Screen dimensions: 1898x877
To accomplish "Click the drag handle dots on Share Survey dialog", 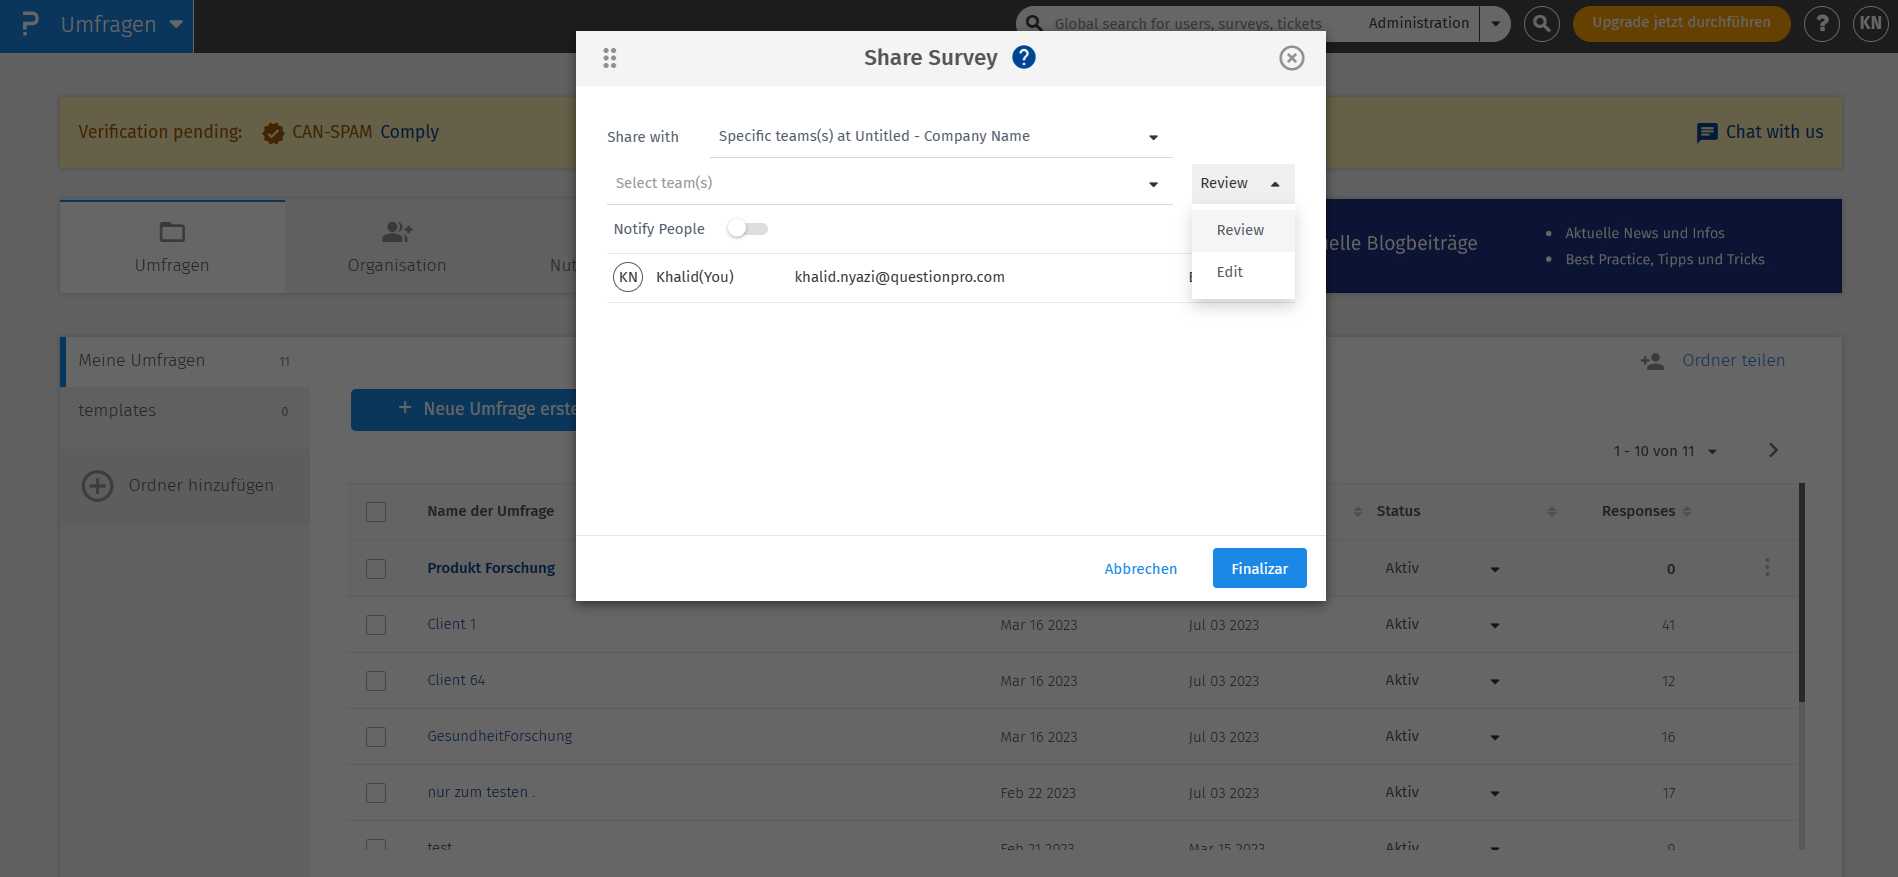I will click(x=610, y=58).
